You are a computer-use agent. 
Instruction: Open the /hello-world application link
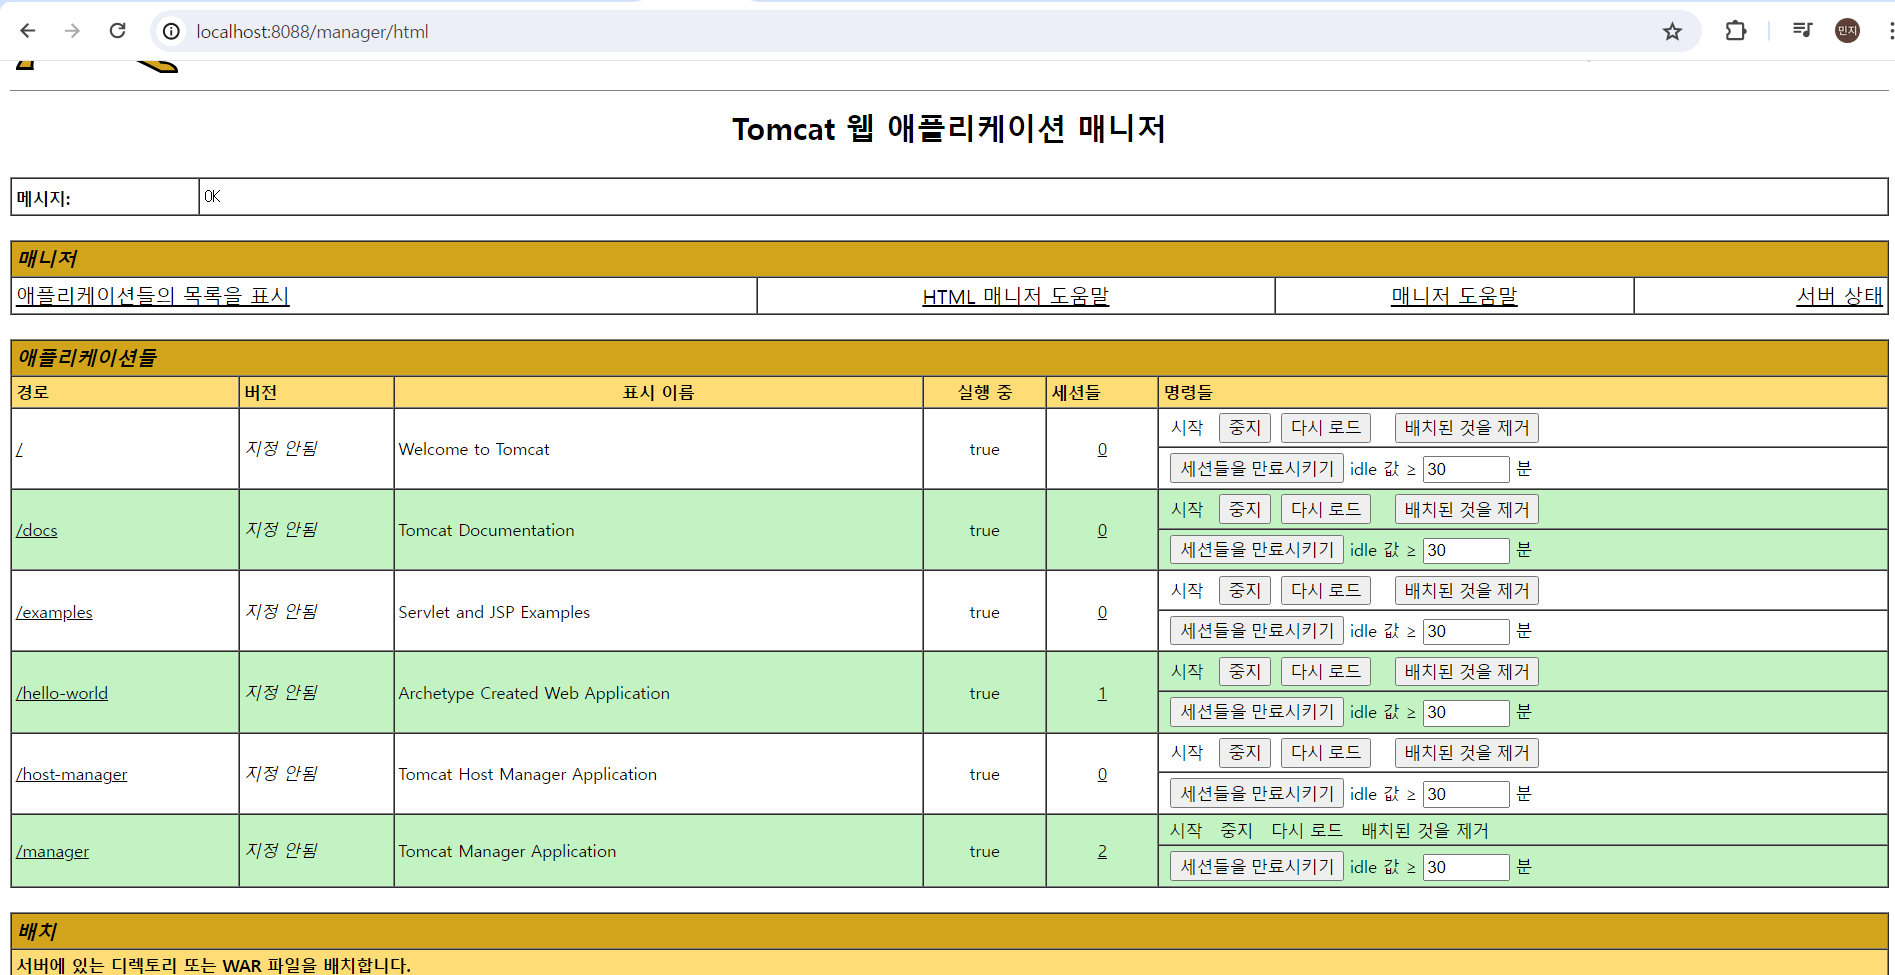pyautogui.click(x=62, y=693)
